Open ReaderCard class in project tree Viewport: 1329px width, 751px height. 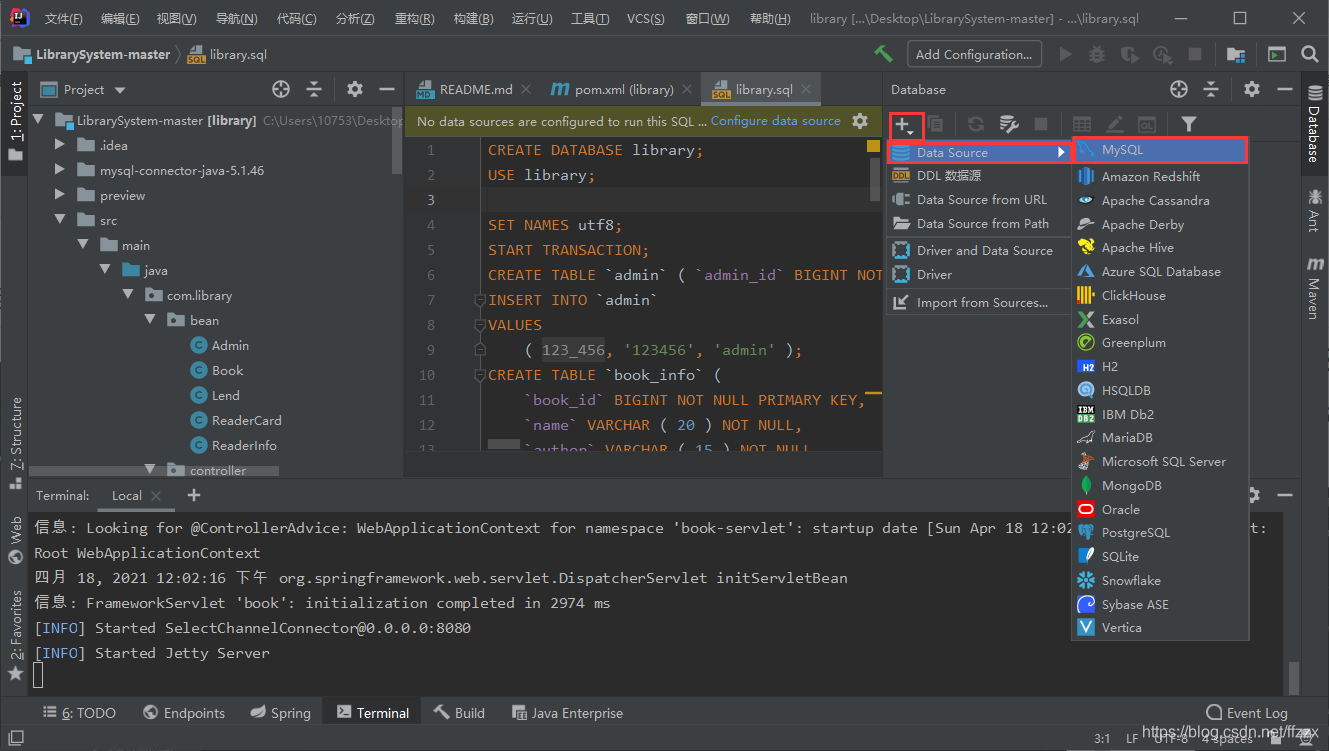235,420
